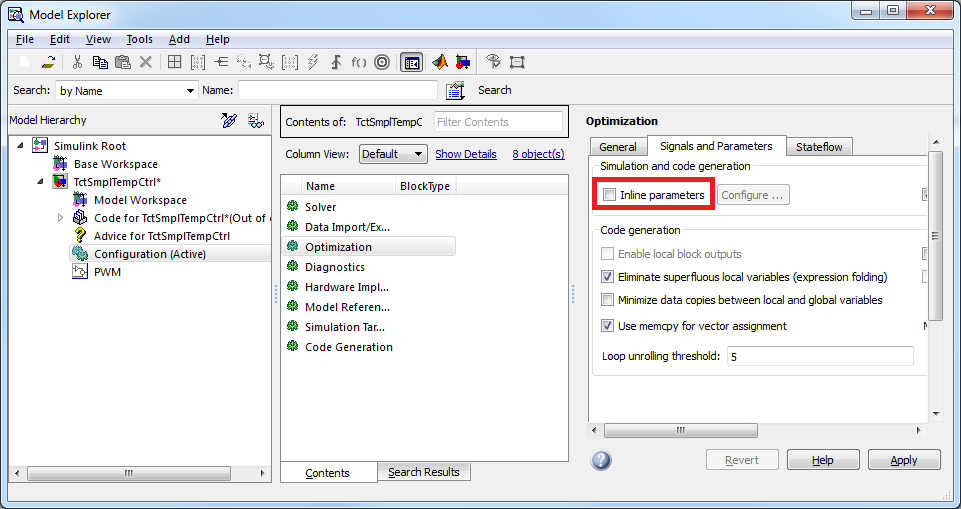Click the Cut scissors icon
961x509 pixels.
click(x=77, y=62)
